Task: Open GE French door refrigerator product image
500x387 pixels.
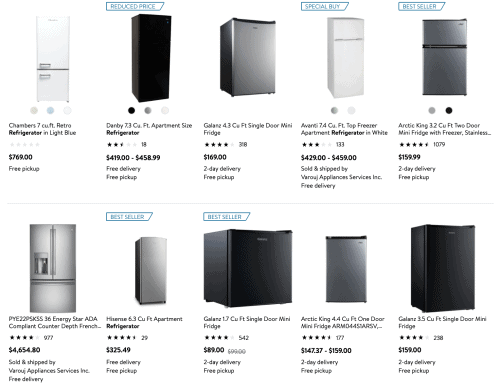Action: pos(53,268)
